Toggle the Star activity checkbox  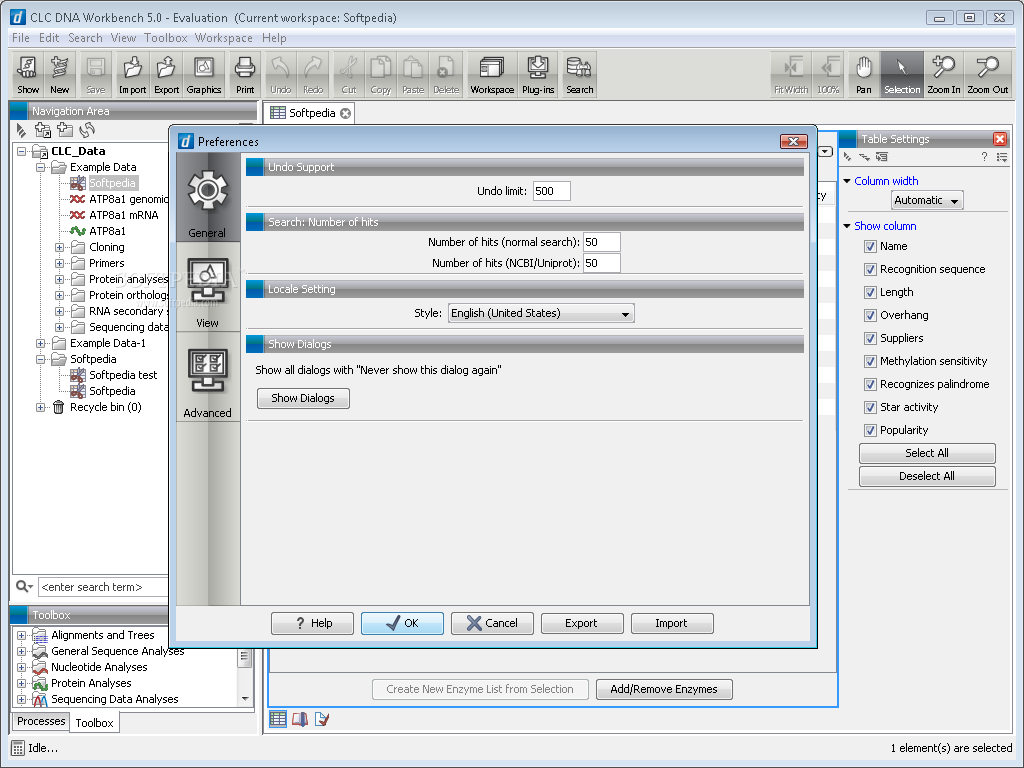[870, 407]
